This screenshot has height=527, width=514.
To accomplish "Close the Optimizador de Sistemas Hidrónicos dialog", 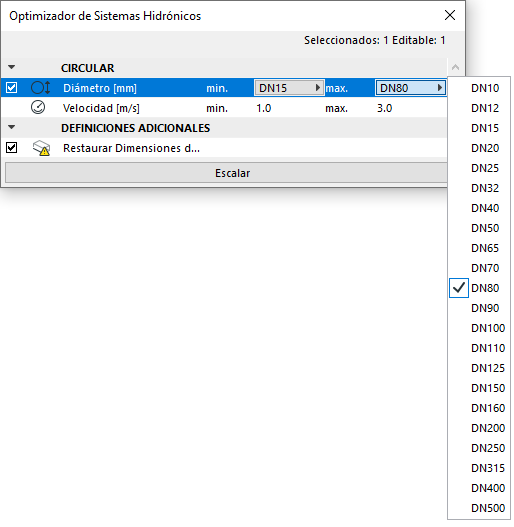I will point(450,15).
